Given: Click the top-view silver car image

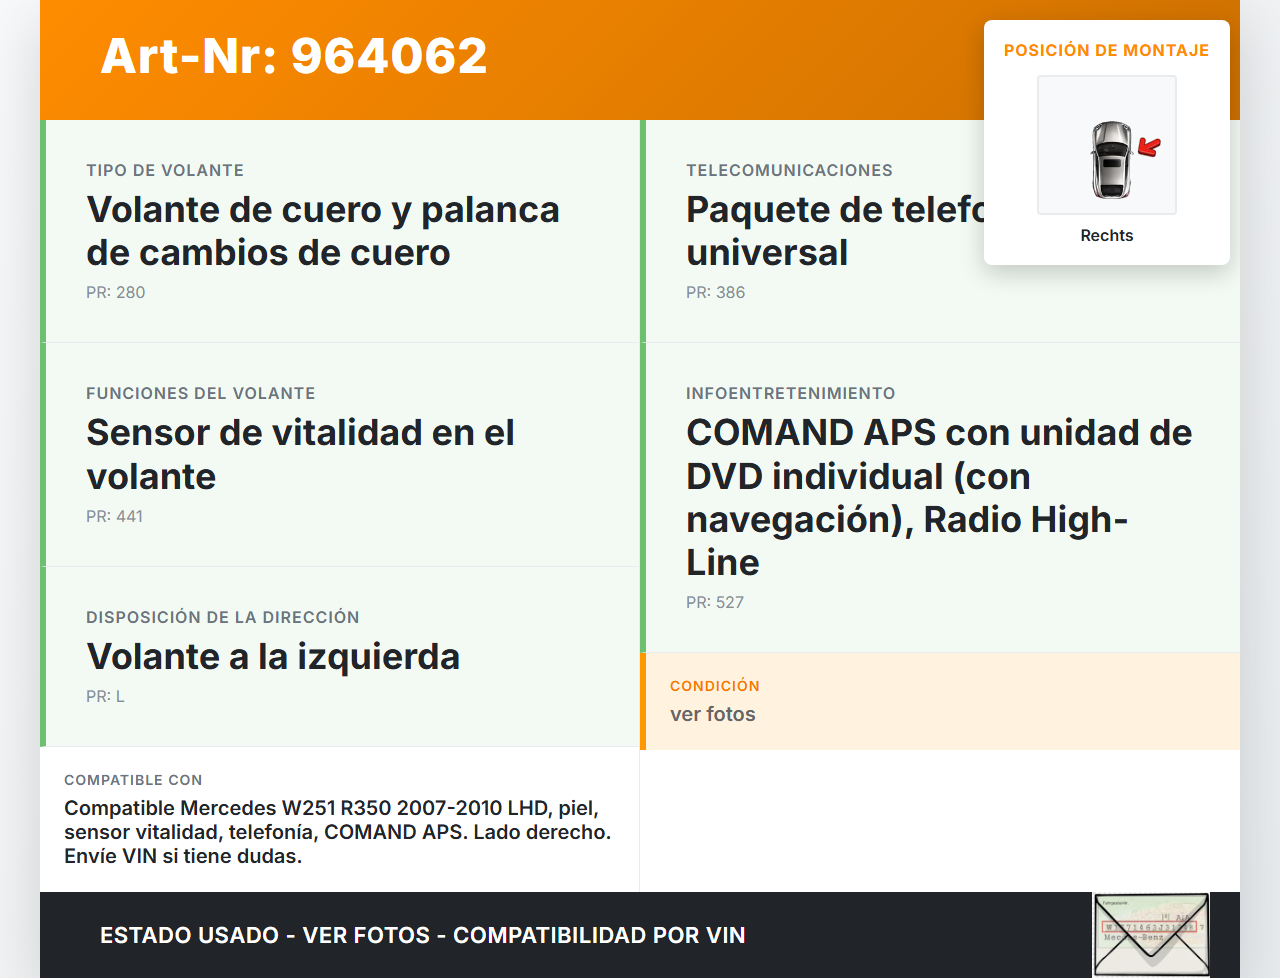Looking at the screenshot, I should point(1111,159).
